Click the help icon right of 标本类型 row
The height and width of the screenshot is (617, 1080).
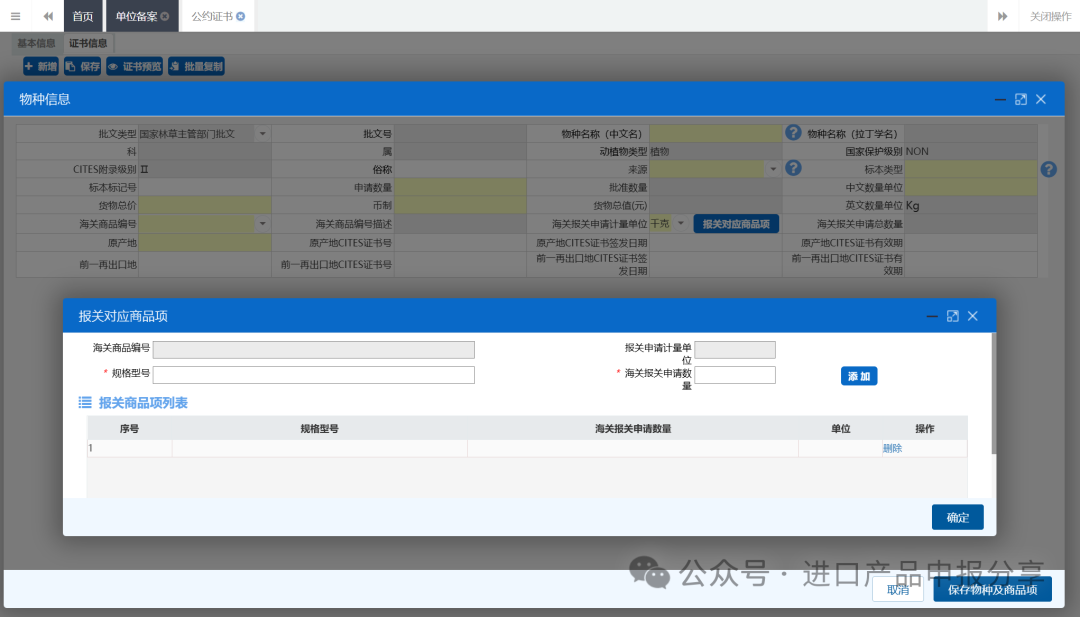pyautogui.click(x=1047, y=168)
